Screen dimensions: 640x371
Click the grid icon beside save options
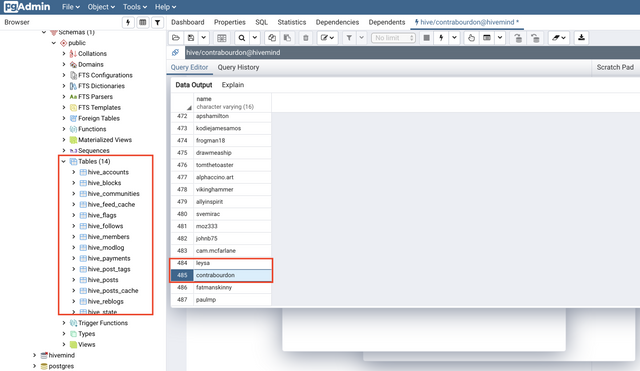[222, 38]
